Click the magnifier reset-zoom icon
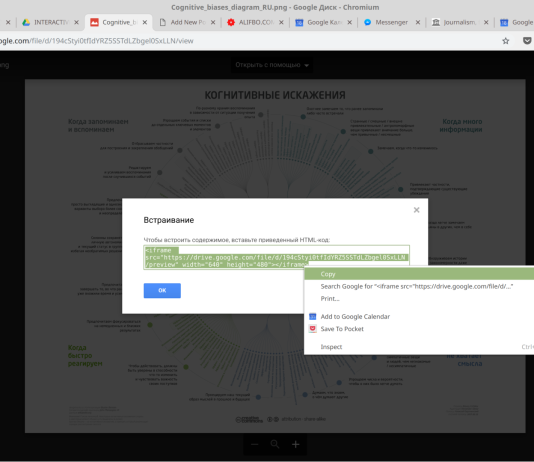Screen dimensions: 534x462 point(275,444)
